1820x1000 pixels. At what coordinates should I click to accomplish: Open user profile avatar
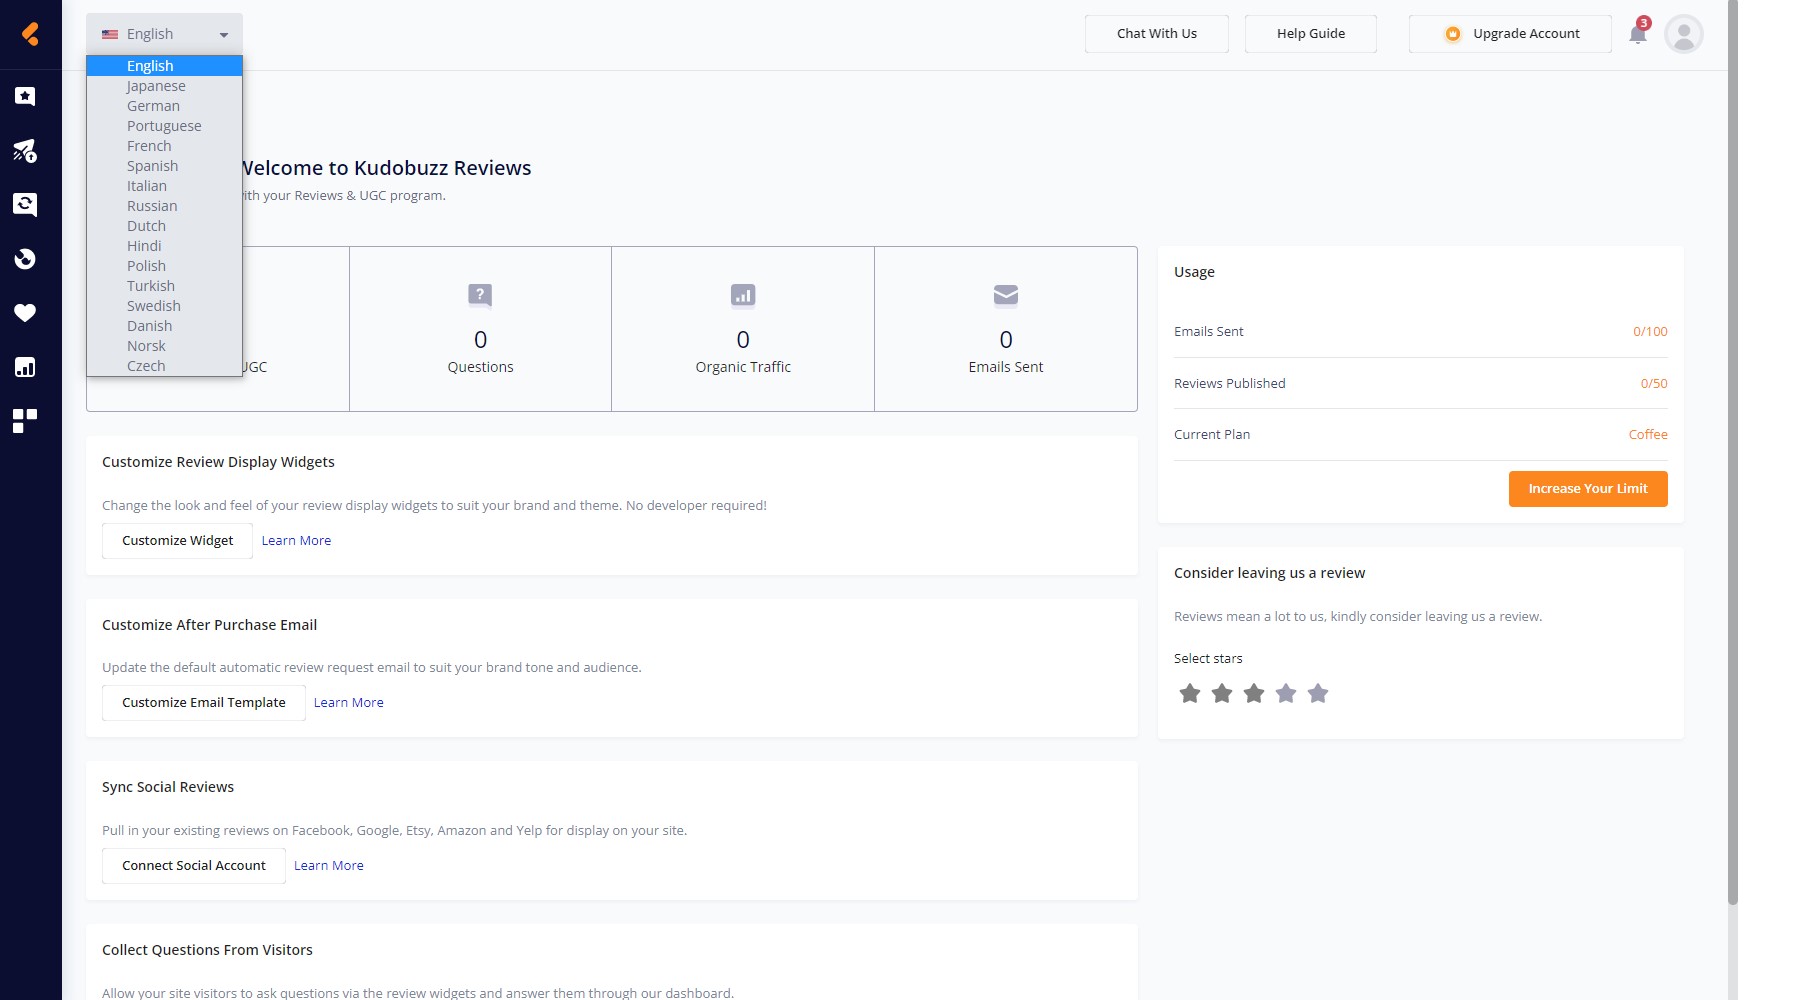click(x=1684, y=34)
